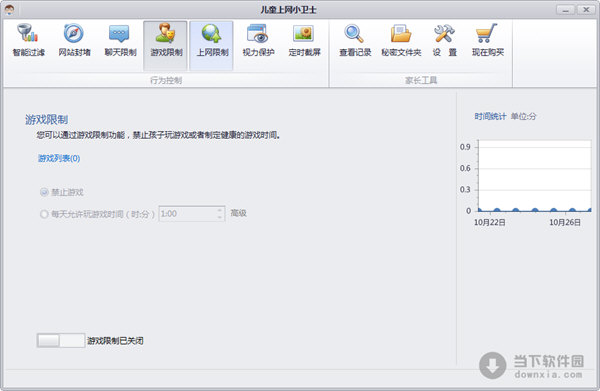This screenshot has height=391, width=600.
Task: Open the 秘密文件夹 secret folder
Action: (401, 41)
